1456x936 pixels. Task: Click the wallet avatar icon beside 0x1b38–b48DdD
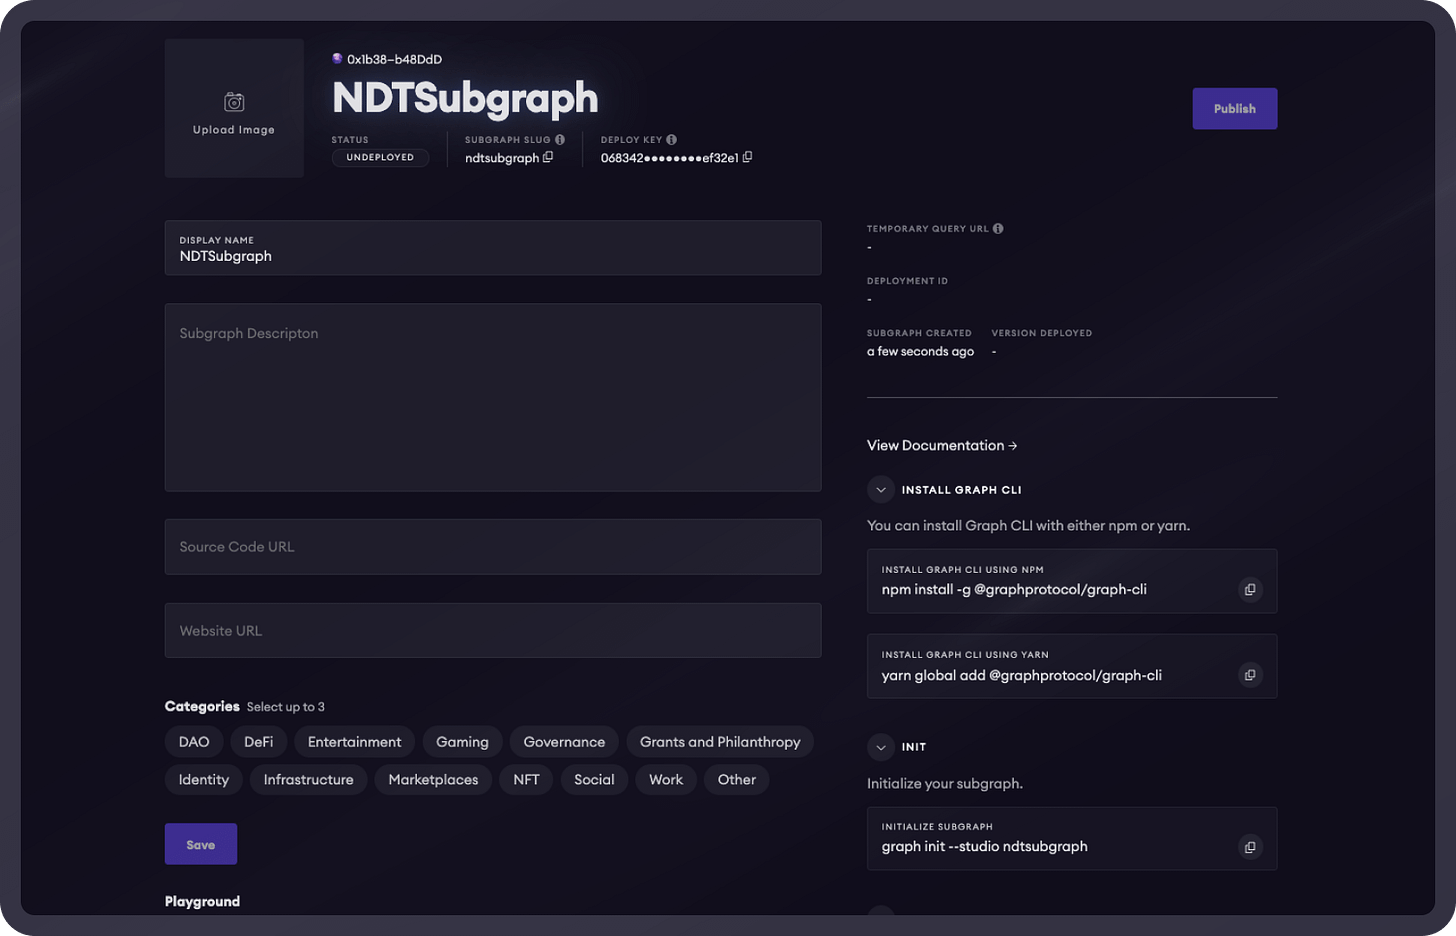(x=338, y=59)
